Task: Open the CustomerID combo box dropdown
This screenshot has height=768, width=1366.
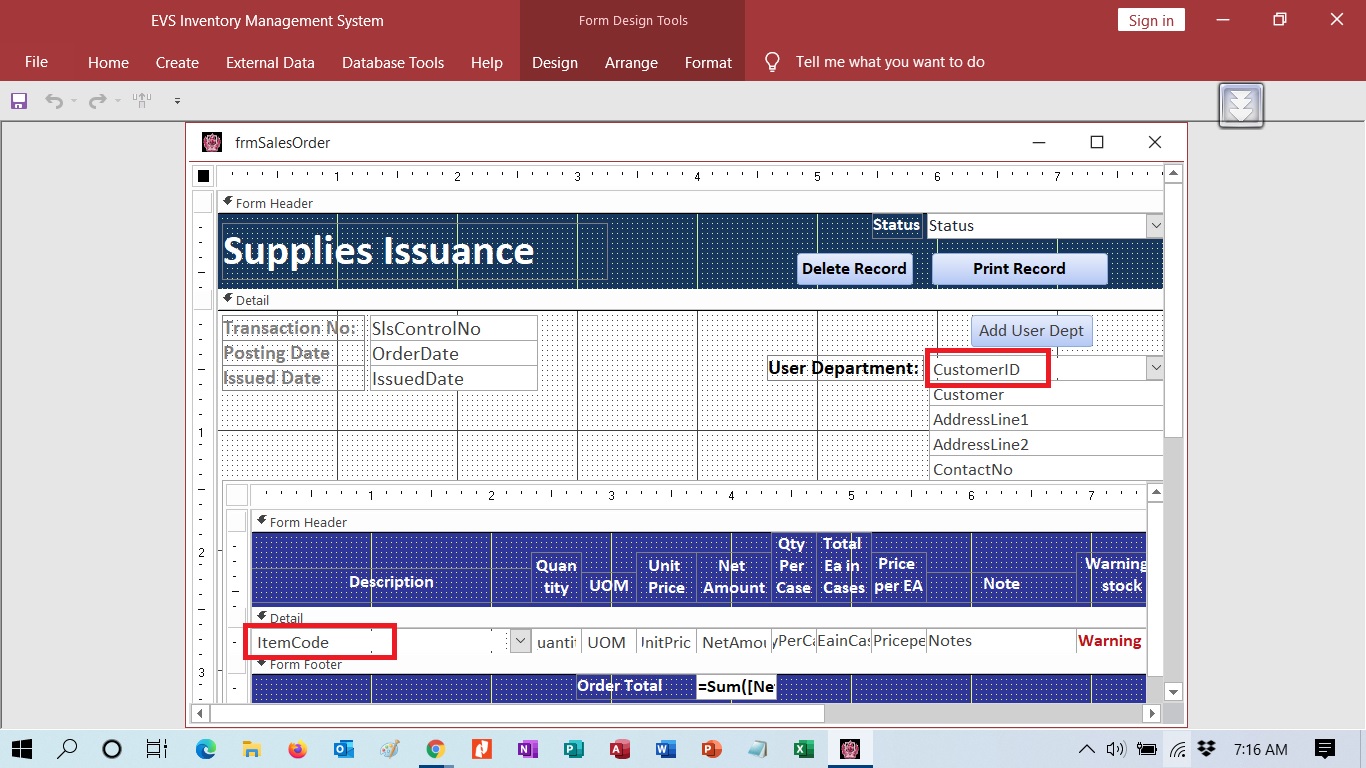Action: tap(1155, 369)
